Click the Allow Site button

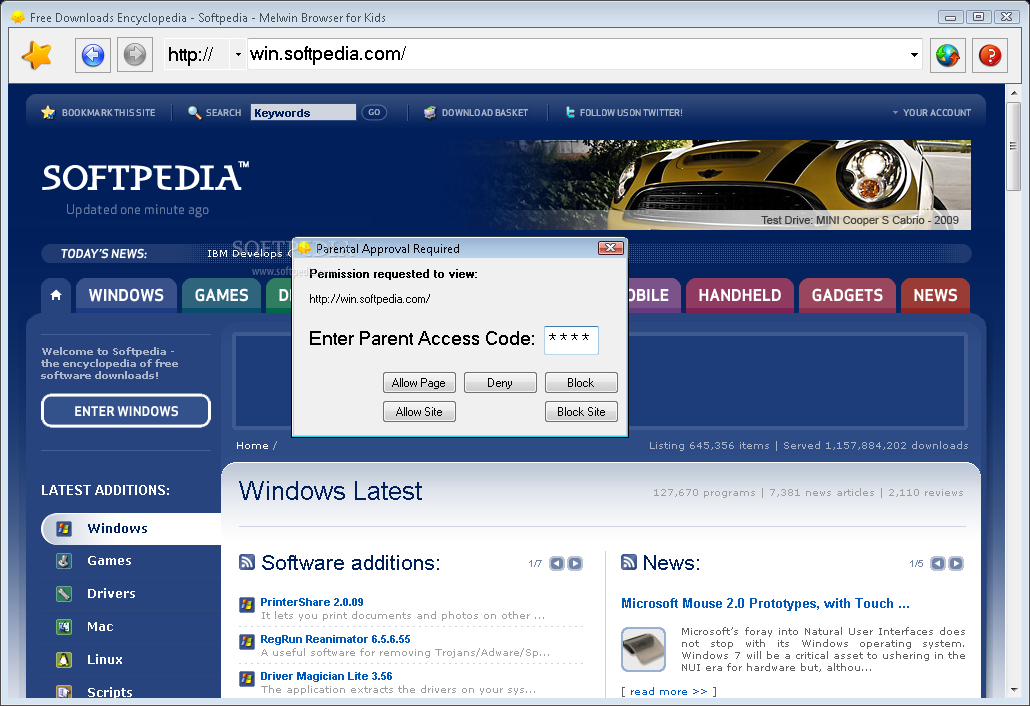pyautogui.click(x=419, y=412)
